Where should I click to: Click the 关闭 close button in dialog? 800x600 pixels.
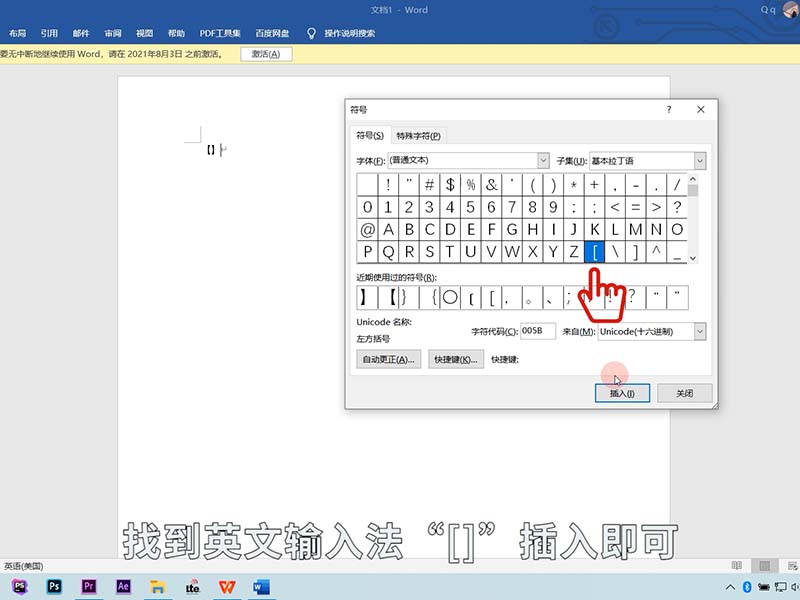pos(685,393)
